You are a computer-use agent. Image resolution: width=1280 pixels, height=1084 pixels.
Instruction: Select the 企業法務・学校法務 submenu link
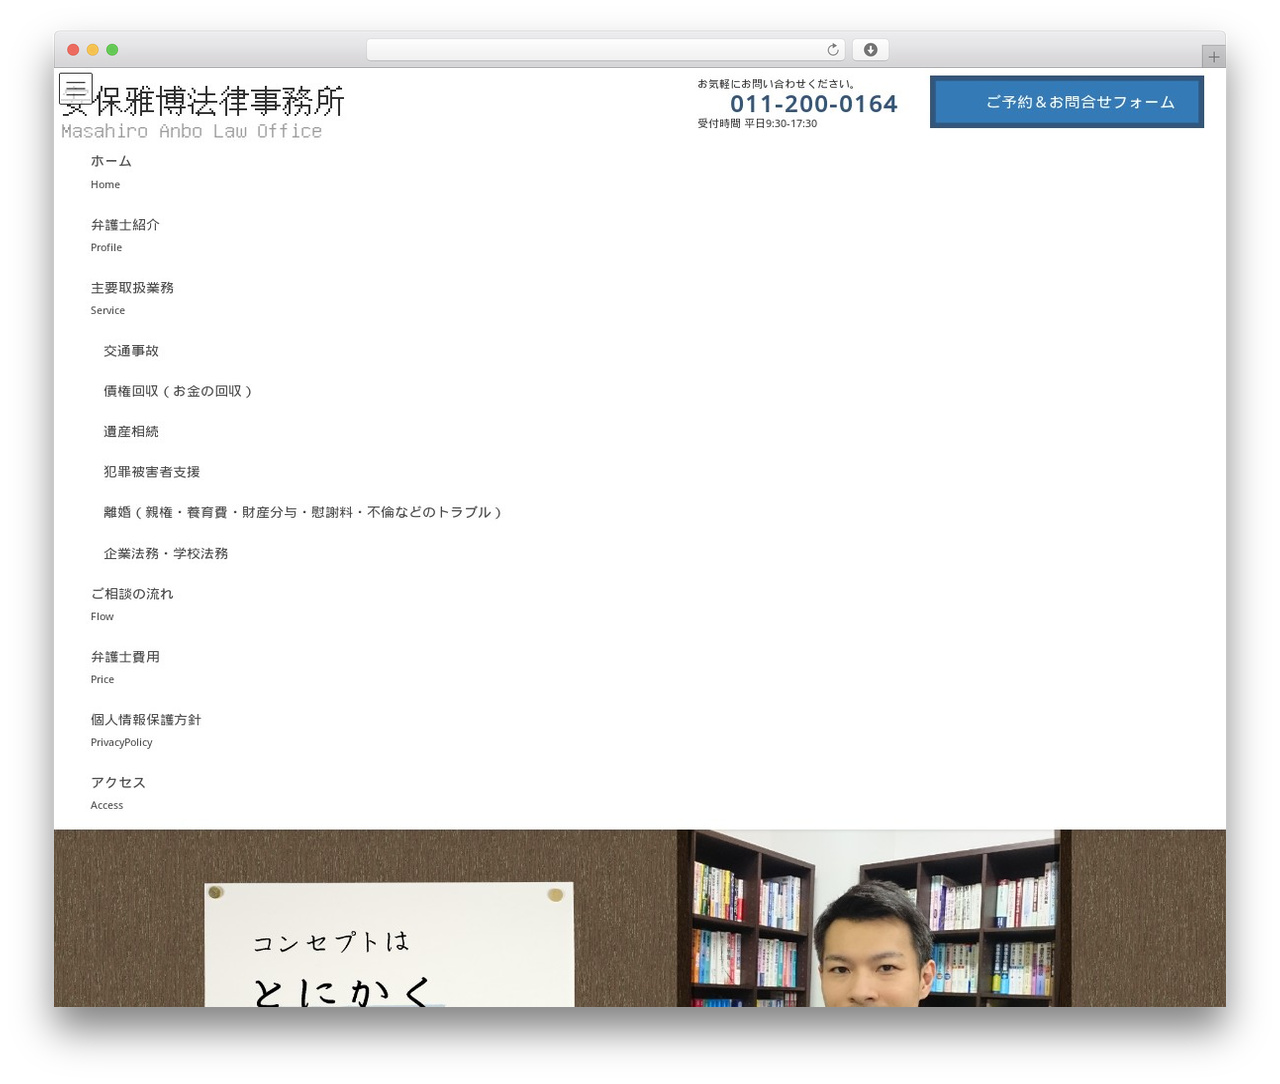click(x=166, y=553)
